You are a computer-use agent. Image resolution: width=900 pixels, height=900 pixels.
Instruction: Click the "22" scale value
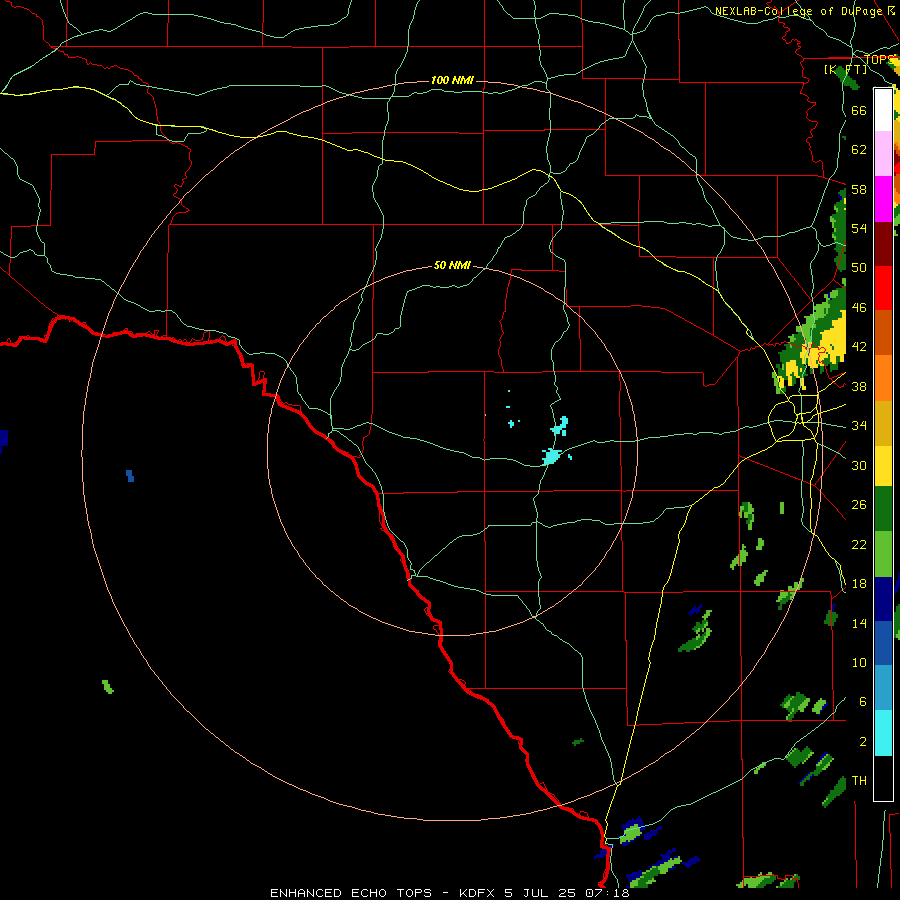click(859, 544)
